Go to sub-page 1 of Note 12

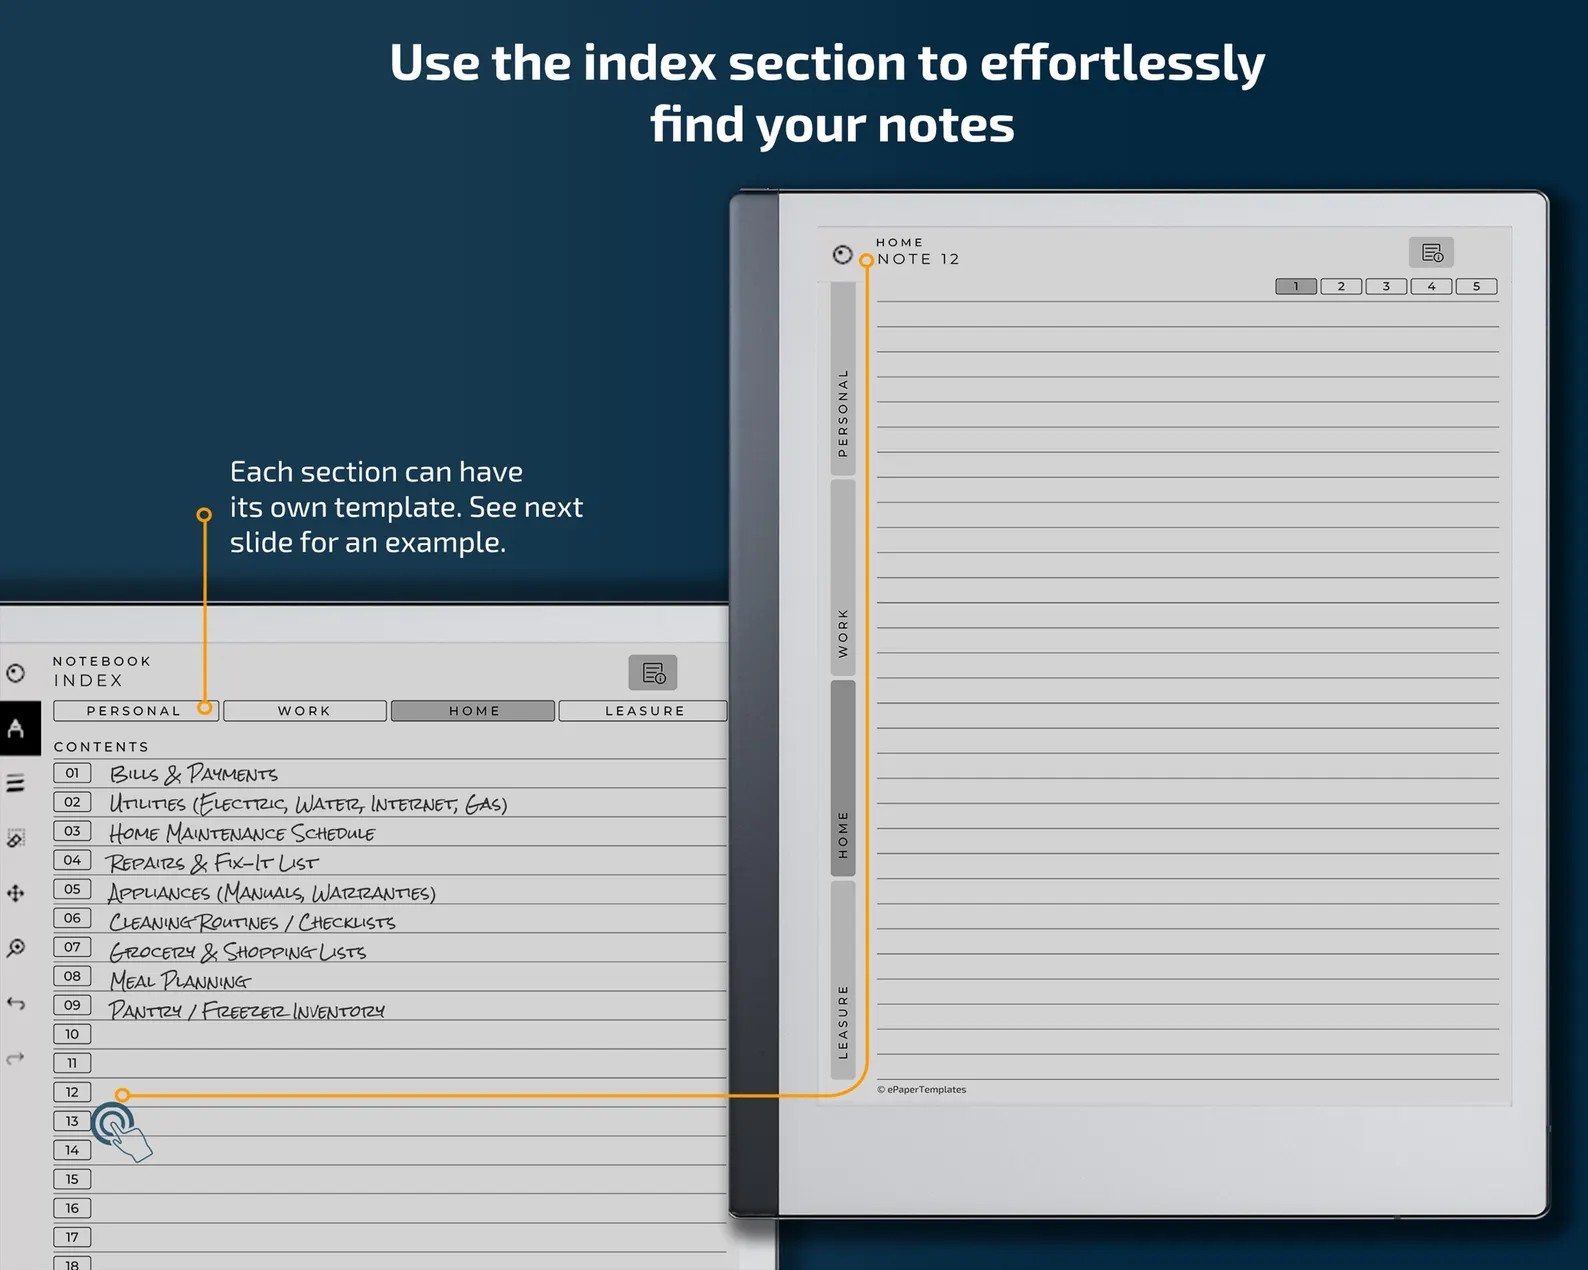(1296, 286)
